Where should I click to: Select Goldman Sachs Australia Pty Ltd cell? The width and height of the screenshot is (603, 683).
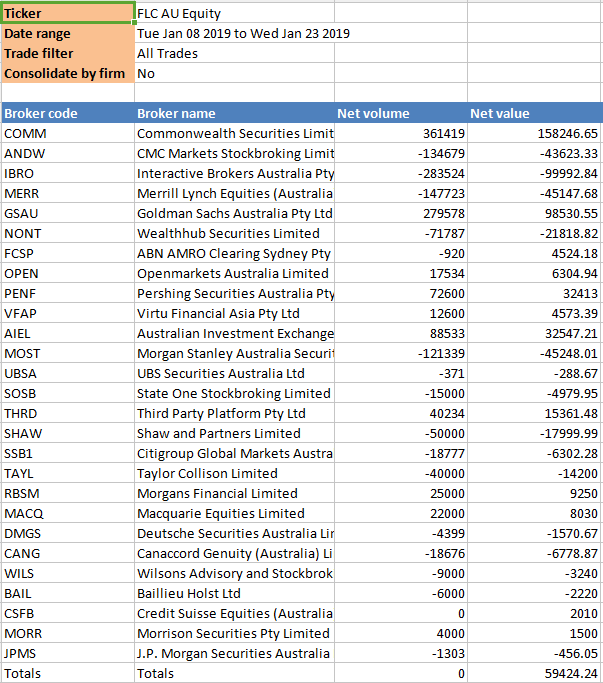point(234,213)
